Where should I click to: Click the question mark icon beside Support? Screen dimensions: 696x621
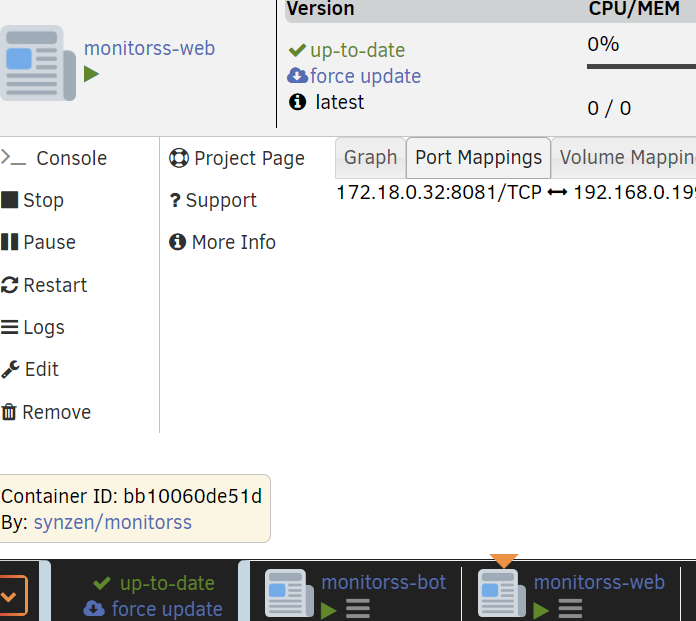click(x=175, y=200)
